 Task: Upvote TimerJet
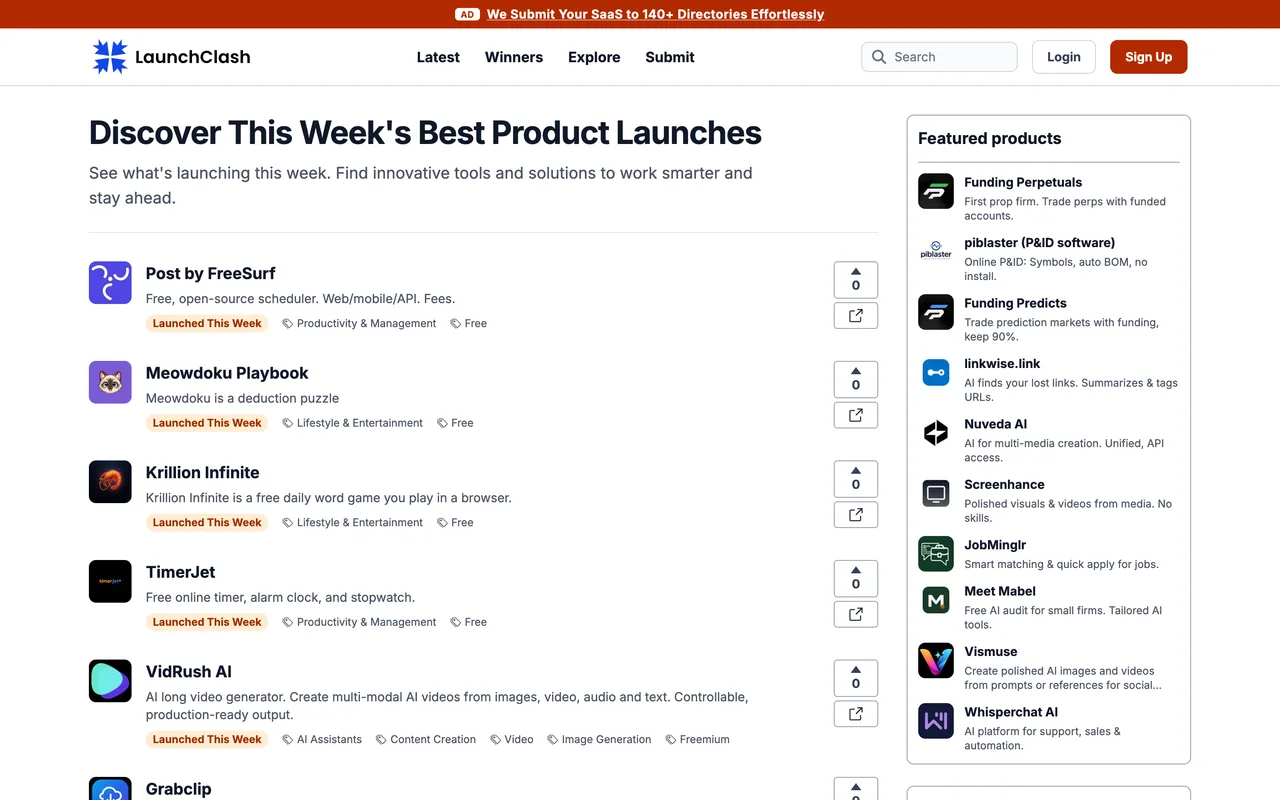(x=856, y=578)
